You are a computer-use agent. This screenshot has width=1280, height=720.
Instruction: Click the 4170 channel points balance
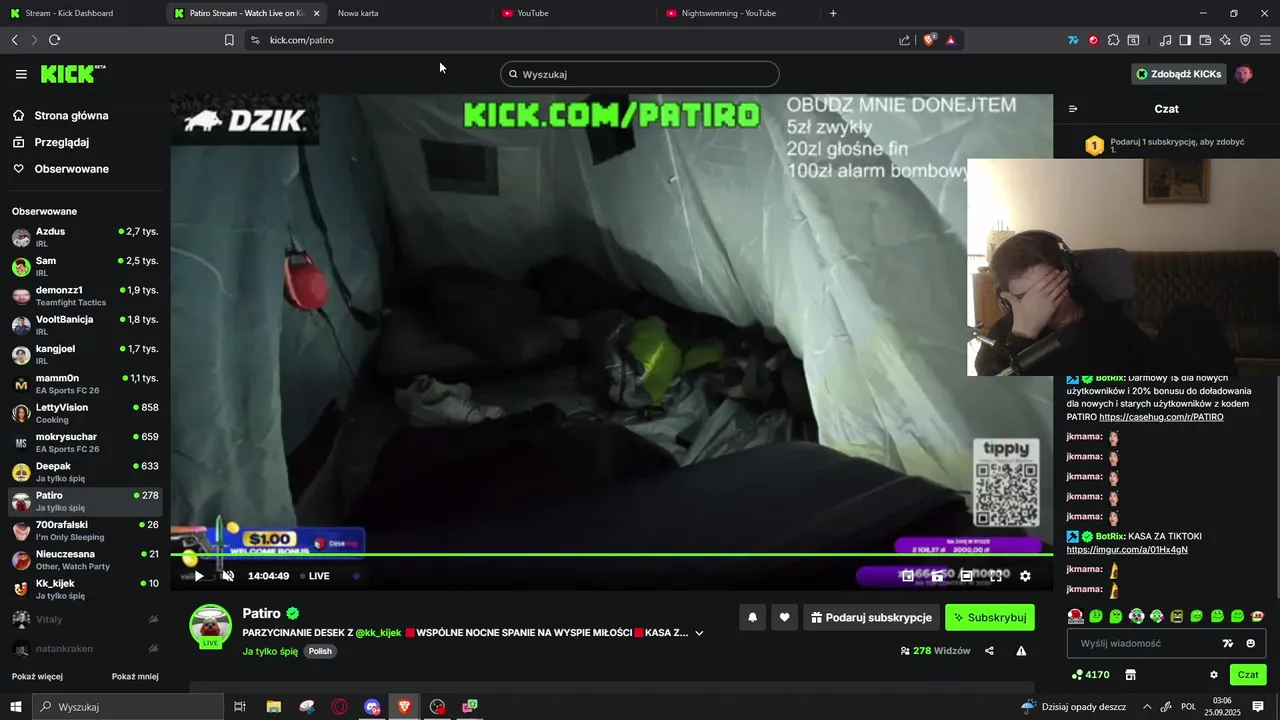[x=1089, y=675]
